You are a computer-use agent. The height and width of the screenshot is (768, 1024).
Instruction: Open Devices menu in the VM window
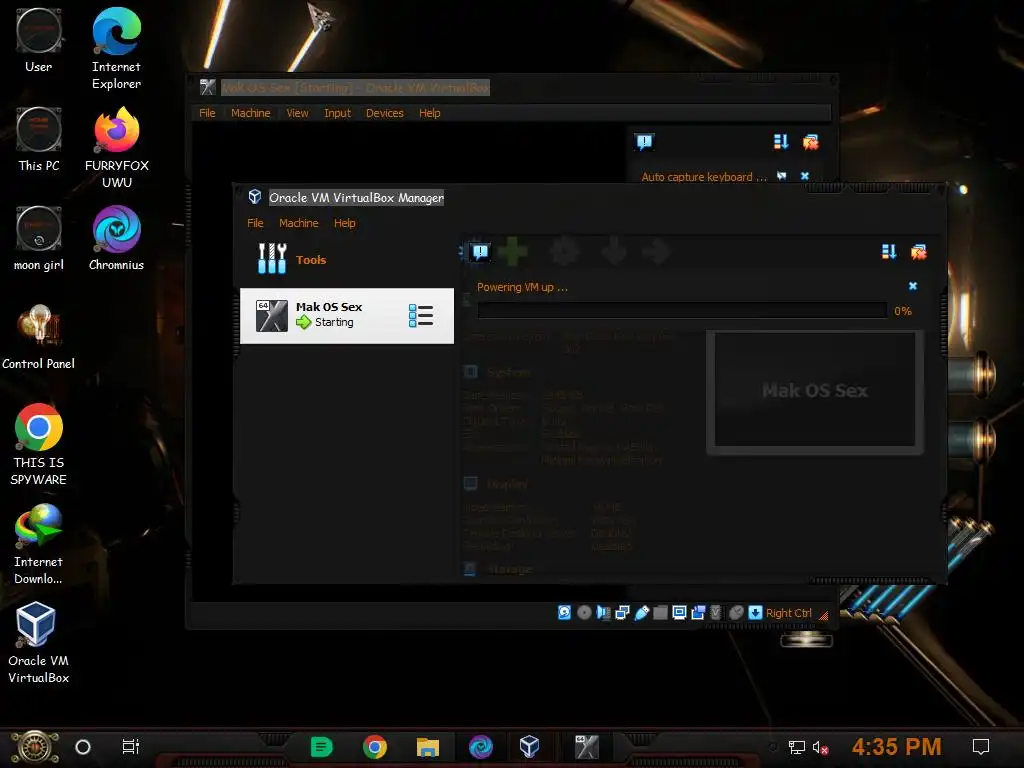click(x=385, y=113)
